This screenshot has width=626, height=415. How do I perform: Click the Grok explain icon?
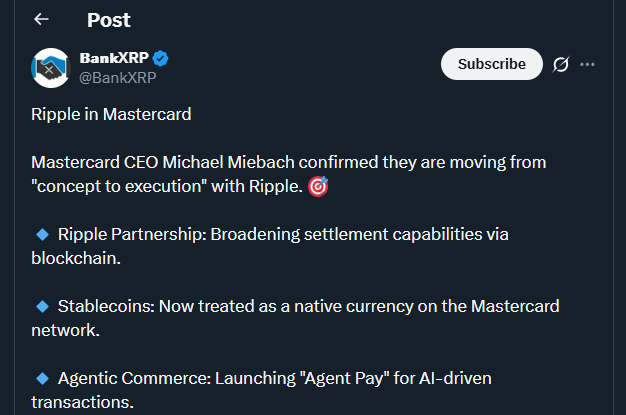[561, 64]
